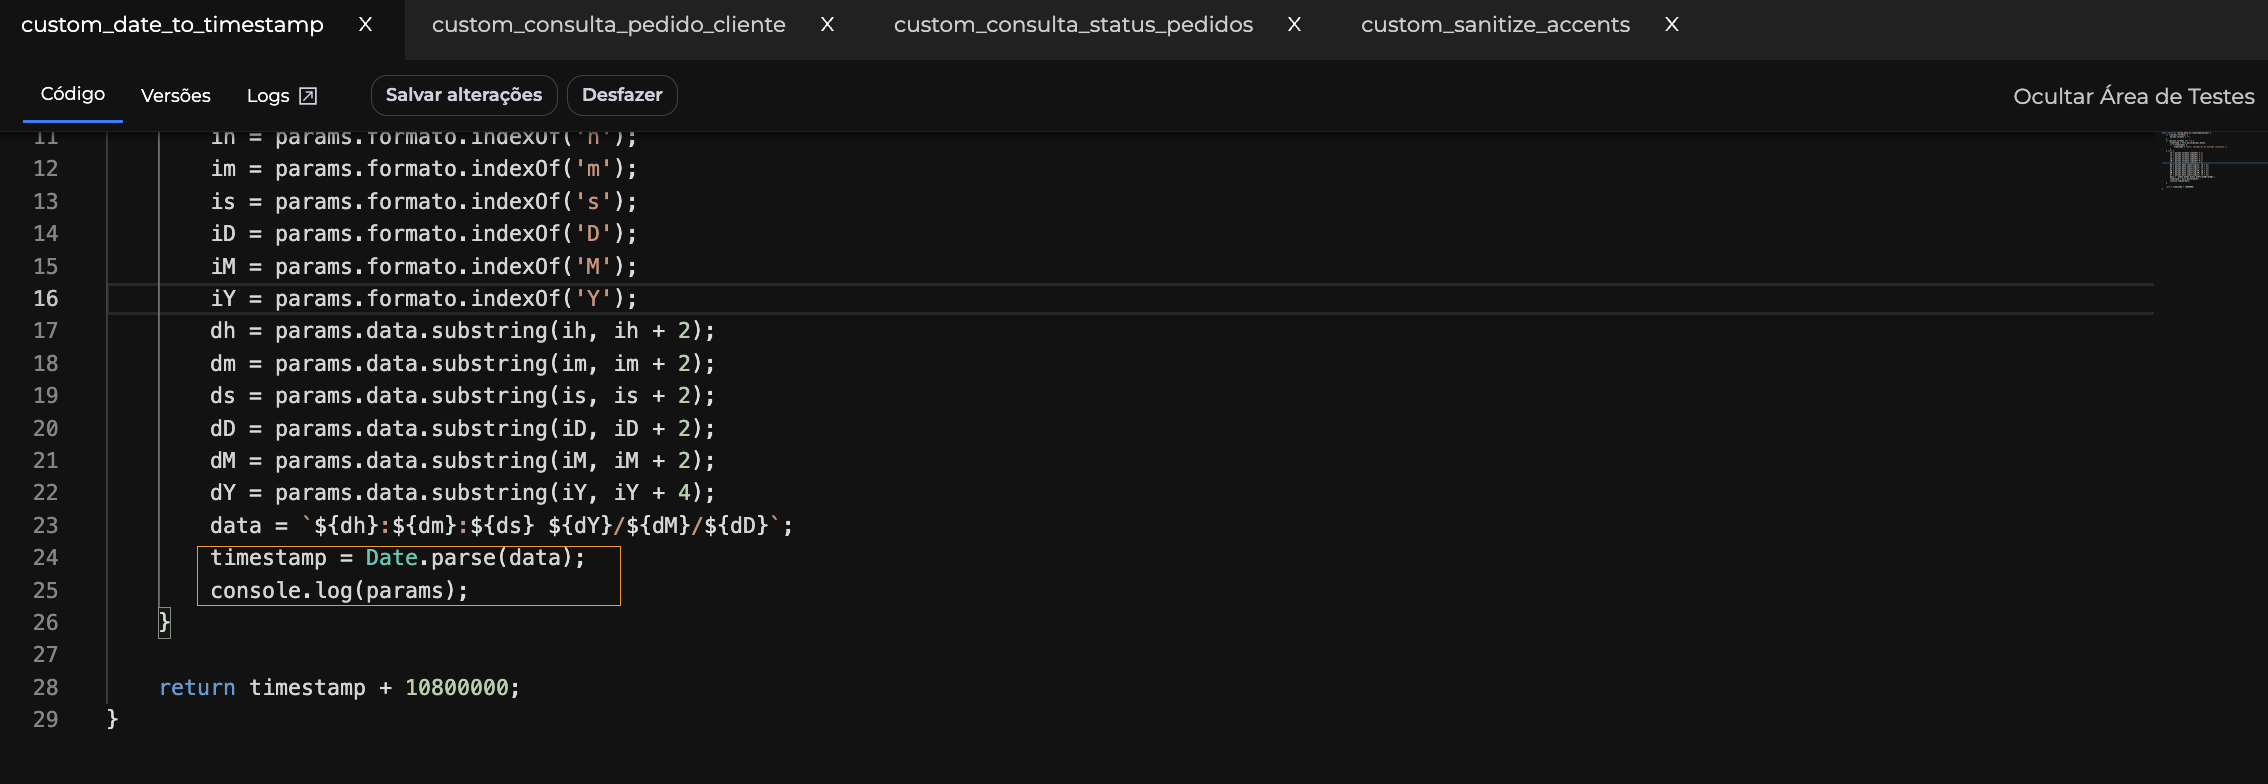Click line number 16 in gutter
Image resolution: width=2268 pixels, height=784 pixels.
(x=46, y=299)
